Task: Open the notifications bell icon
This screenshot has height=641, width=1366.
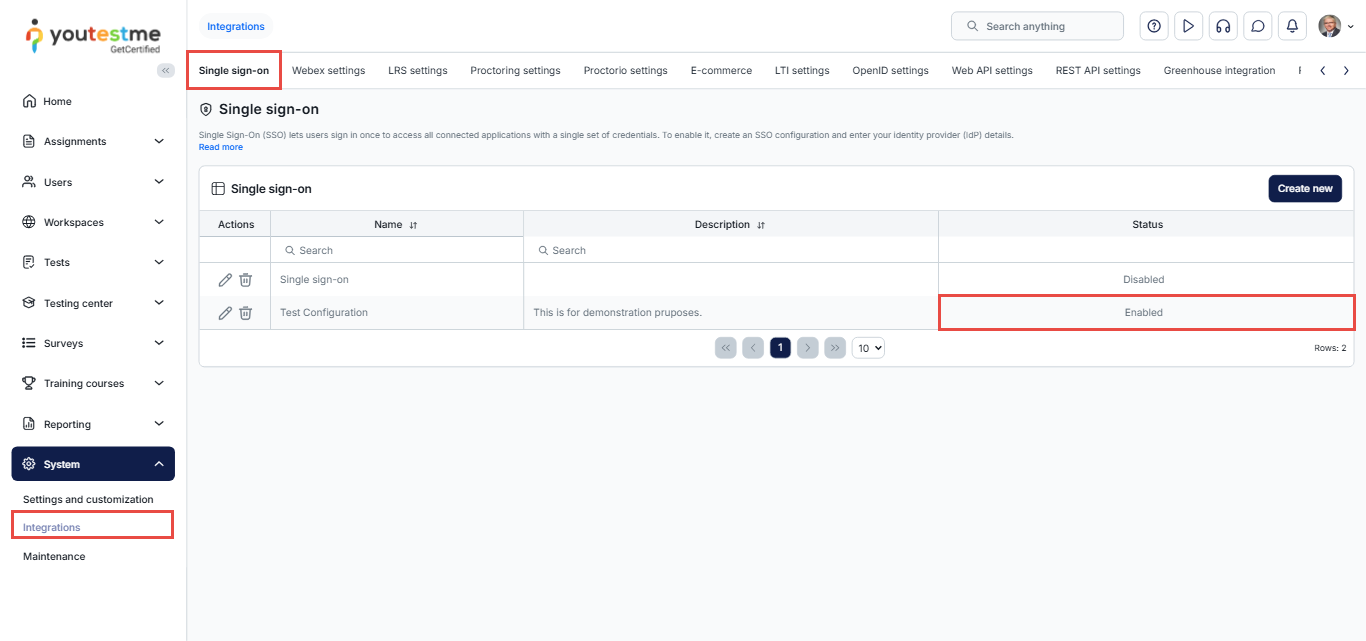Action: (x=1292, y=26)
